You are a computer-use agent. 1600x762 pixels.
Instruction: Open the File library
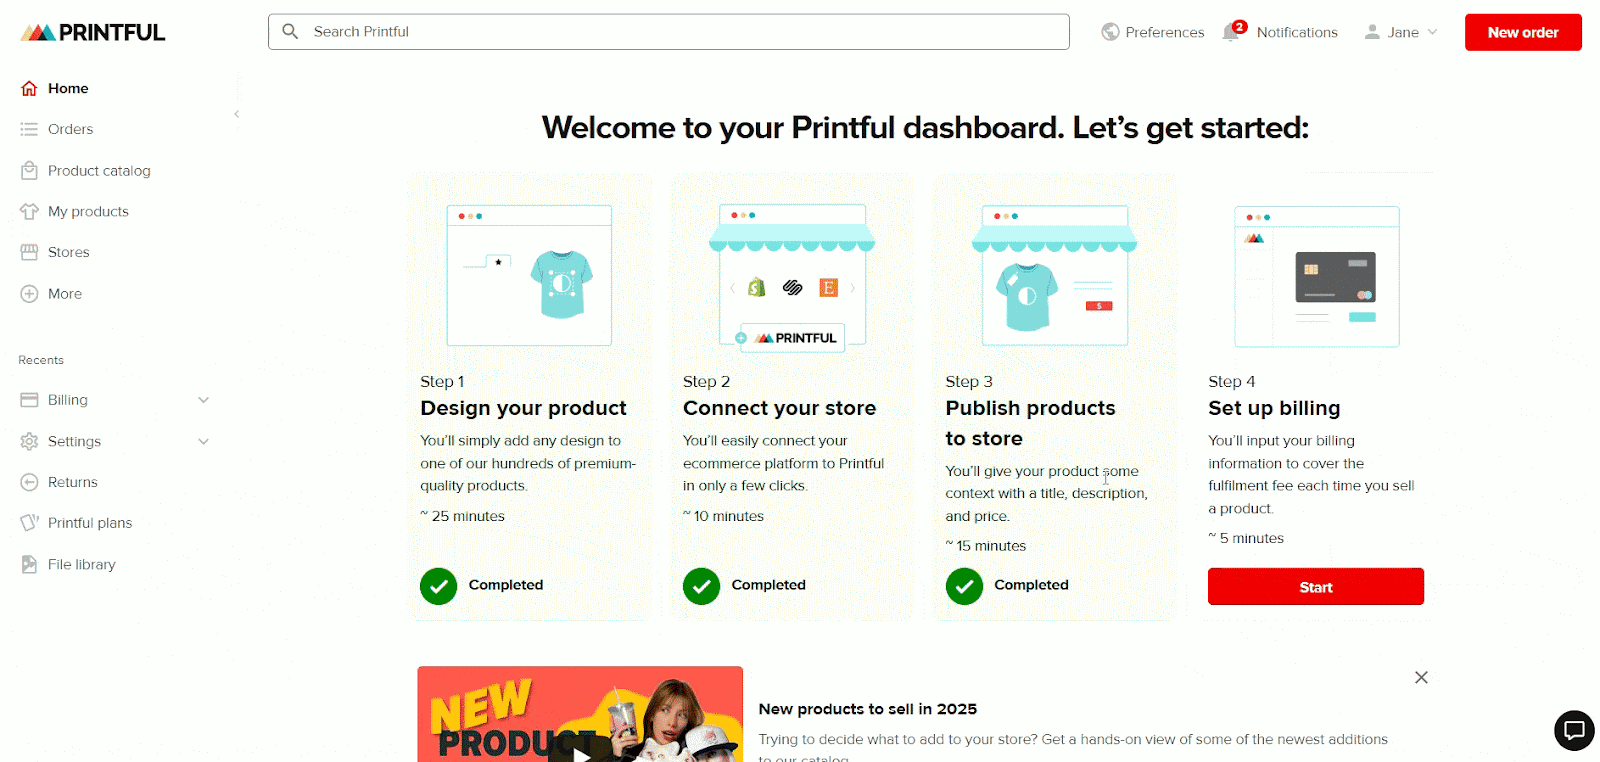click(x=81, y=564)
